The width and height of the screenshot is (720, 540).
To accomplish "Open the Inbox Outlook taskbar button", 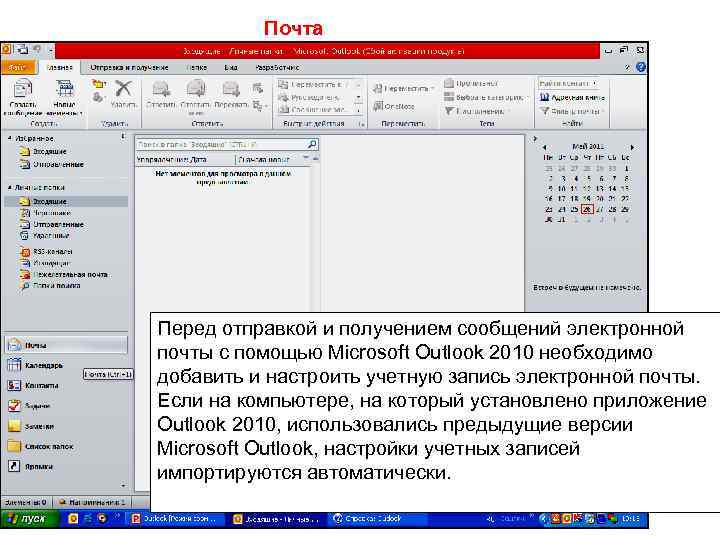I will [276, 519].
